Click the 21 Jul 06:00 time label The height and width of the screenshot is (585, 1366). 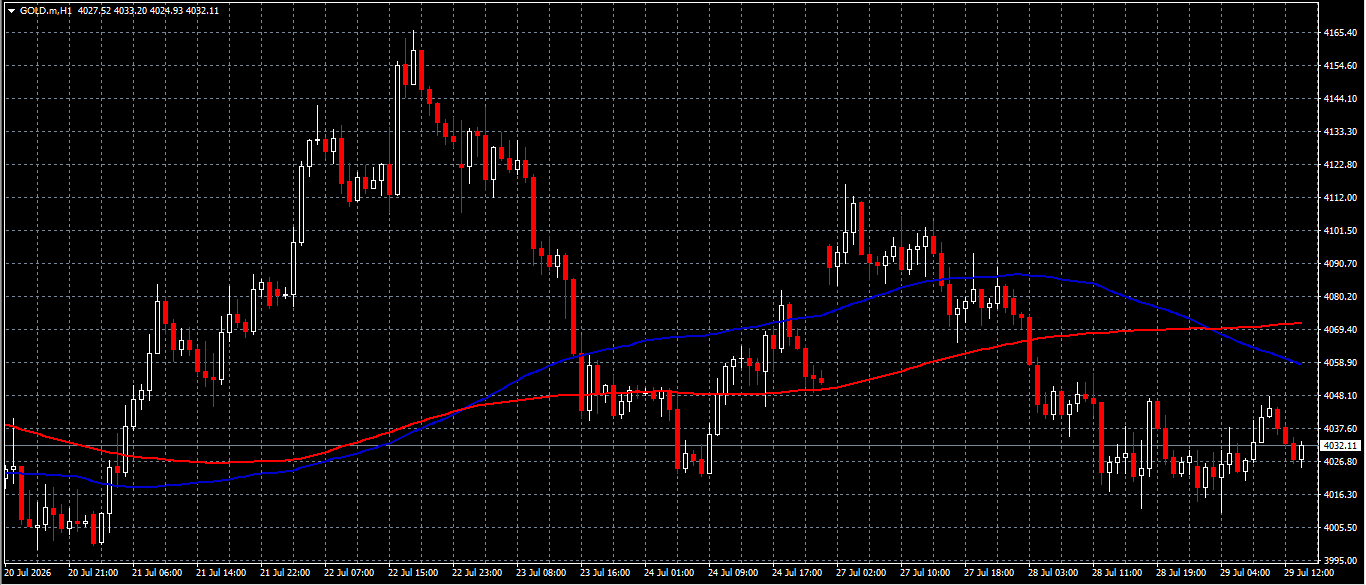tap(157, 574)
